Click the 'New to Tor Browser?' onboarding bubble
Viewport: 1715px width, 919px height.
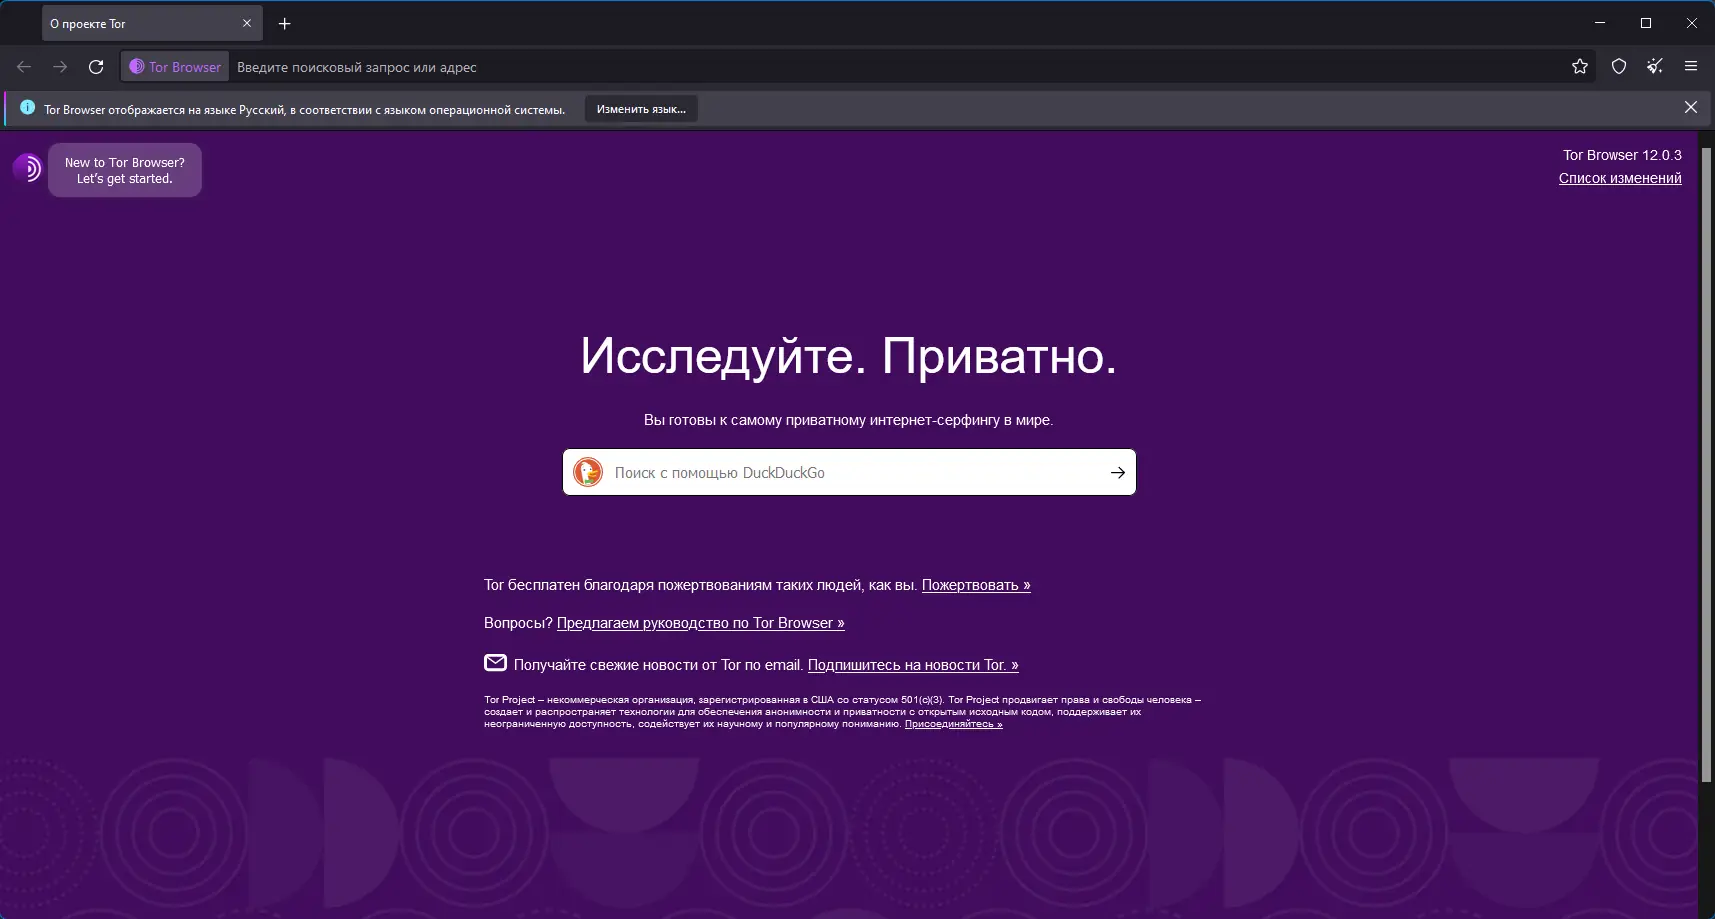(x=125, y=170)
